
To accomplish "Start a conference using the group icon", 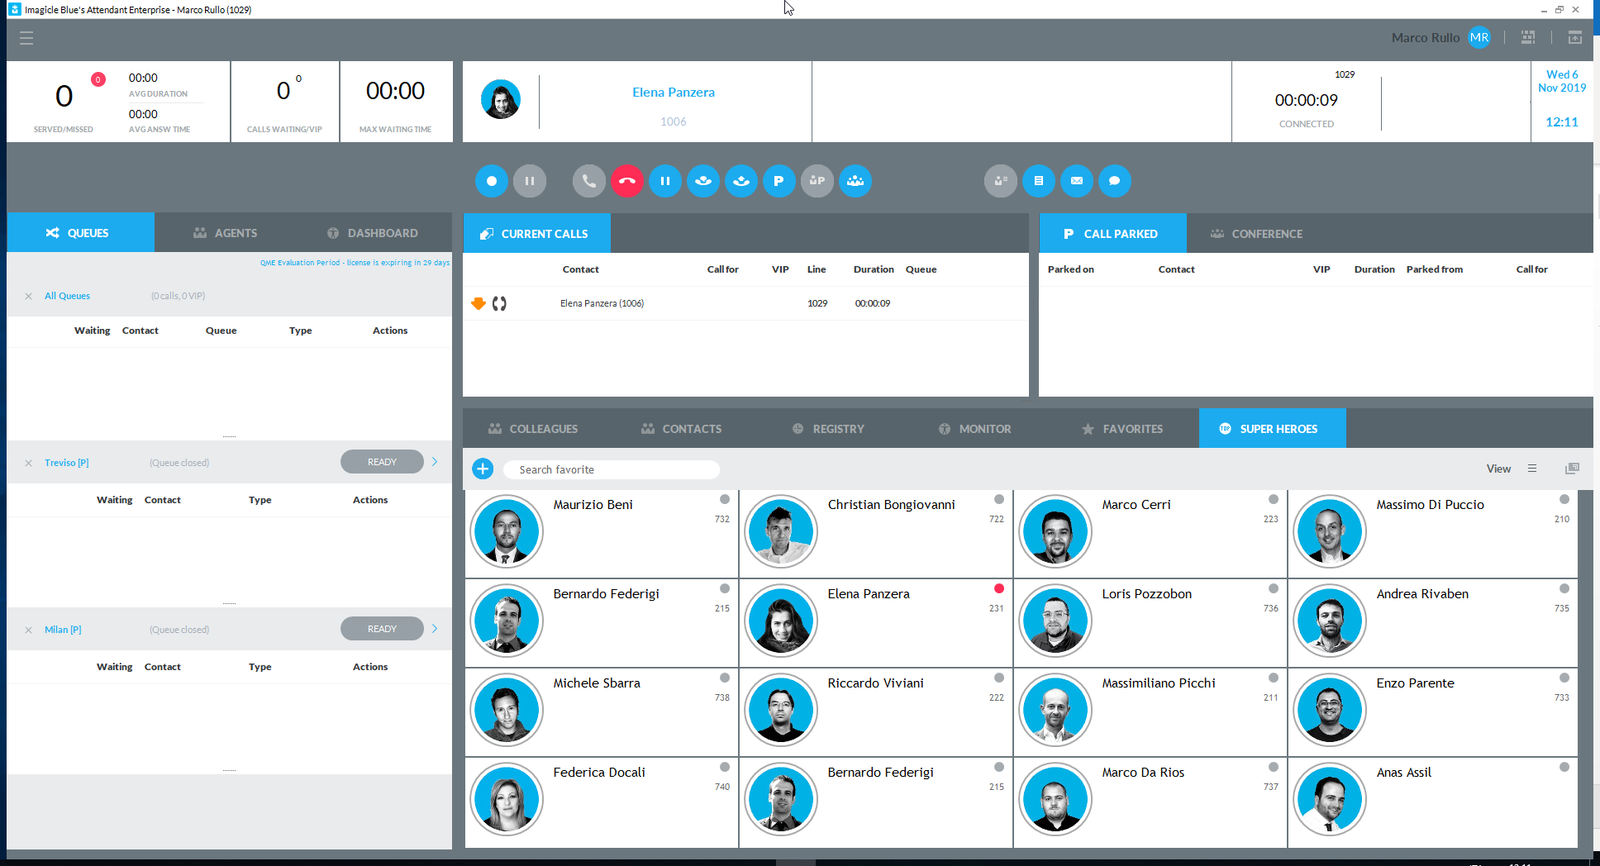I will pyautogui.click(x=855, y=181).
